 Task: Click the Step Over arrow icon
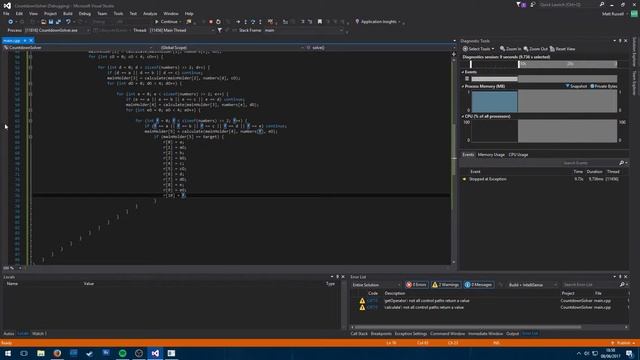253,22
